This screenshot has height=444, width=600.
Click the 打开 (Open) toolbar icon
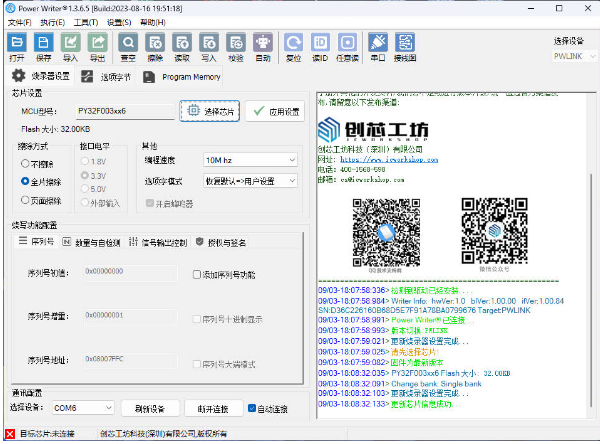17,42
